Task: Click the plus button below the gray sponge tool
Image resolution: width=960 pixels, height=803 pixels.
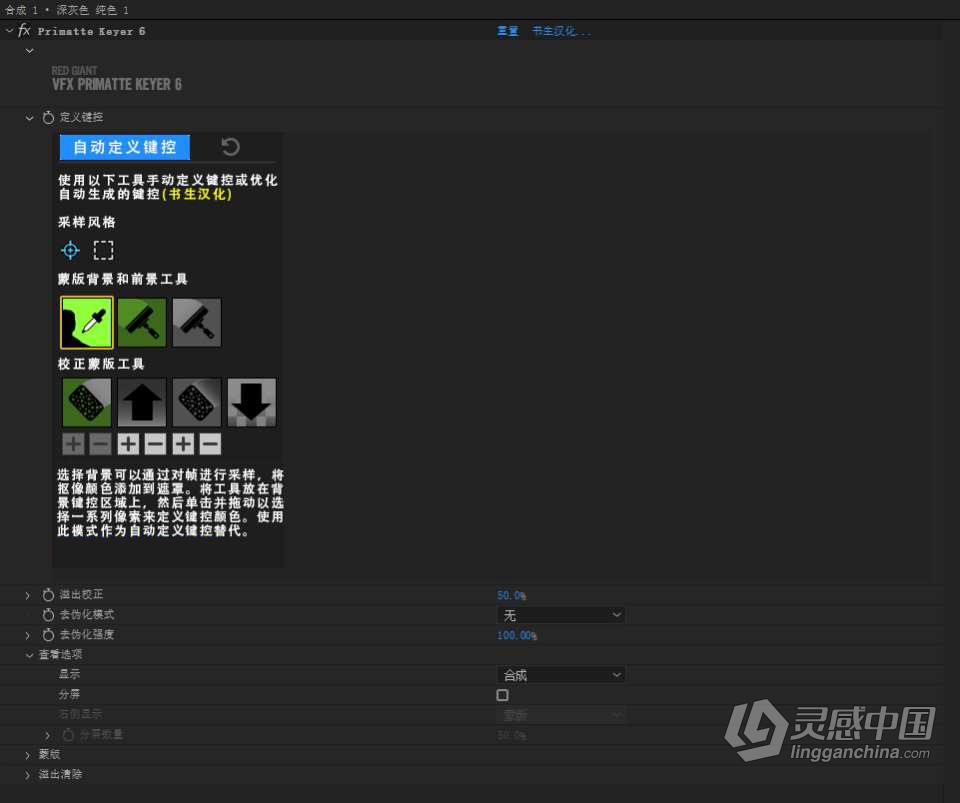Action: [x=183, y=444]
